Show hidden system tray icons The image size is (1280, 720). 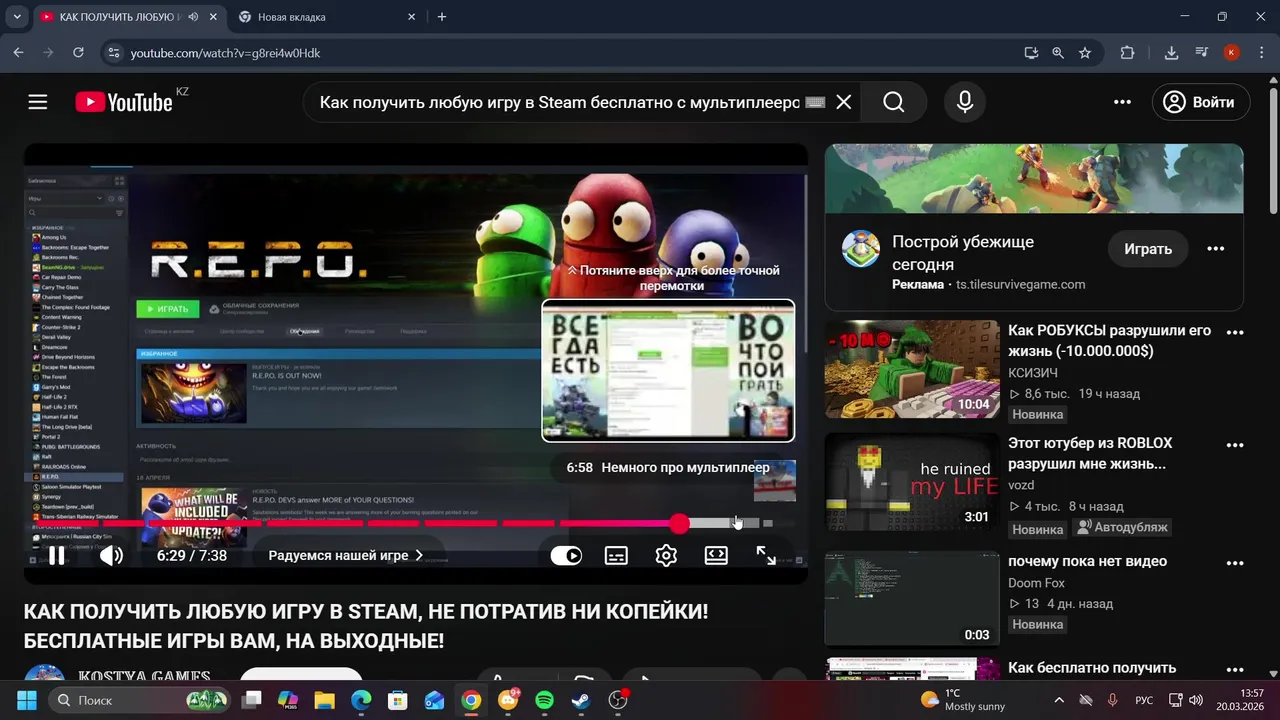[1059, 700]
